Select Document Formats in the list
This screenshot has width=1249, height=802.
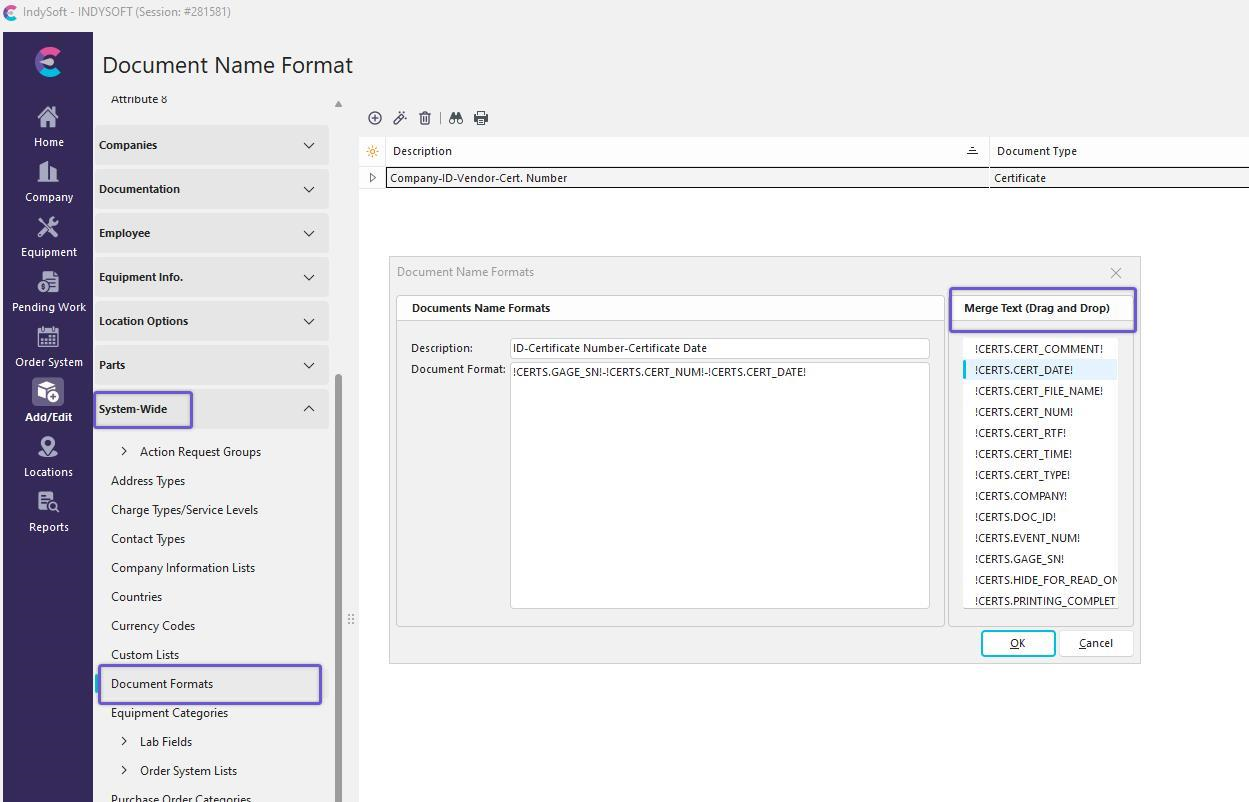point(162,684)
